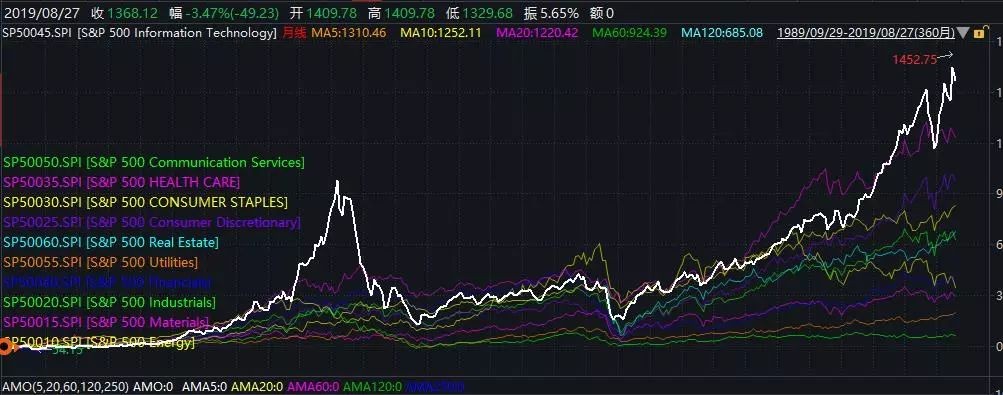Screen dimensions: 1003x395
Task: Click the amplitude value 5.65%
Action: point(560,13)
